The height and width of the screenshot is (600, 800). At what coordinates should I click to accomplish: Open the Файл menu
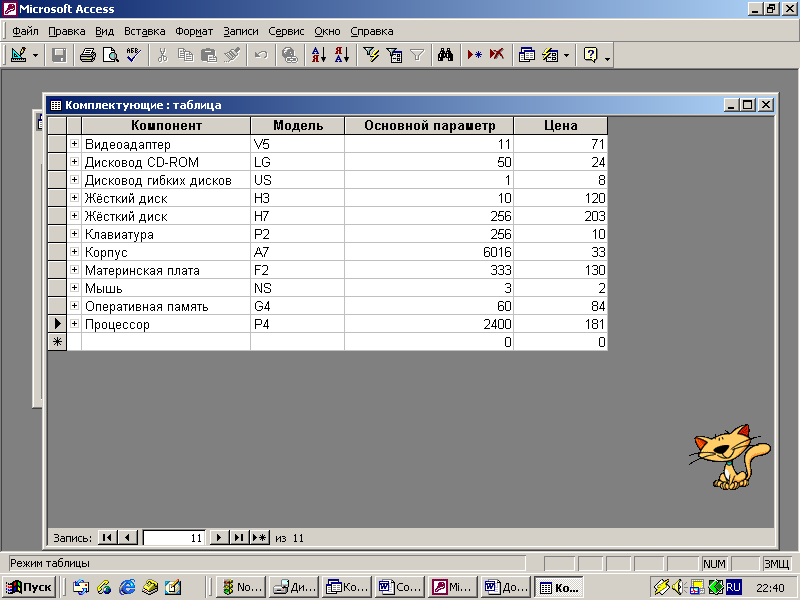pyautogui.click(x=25, y=31)
